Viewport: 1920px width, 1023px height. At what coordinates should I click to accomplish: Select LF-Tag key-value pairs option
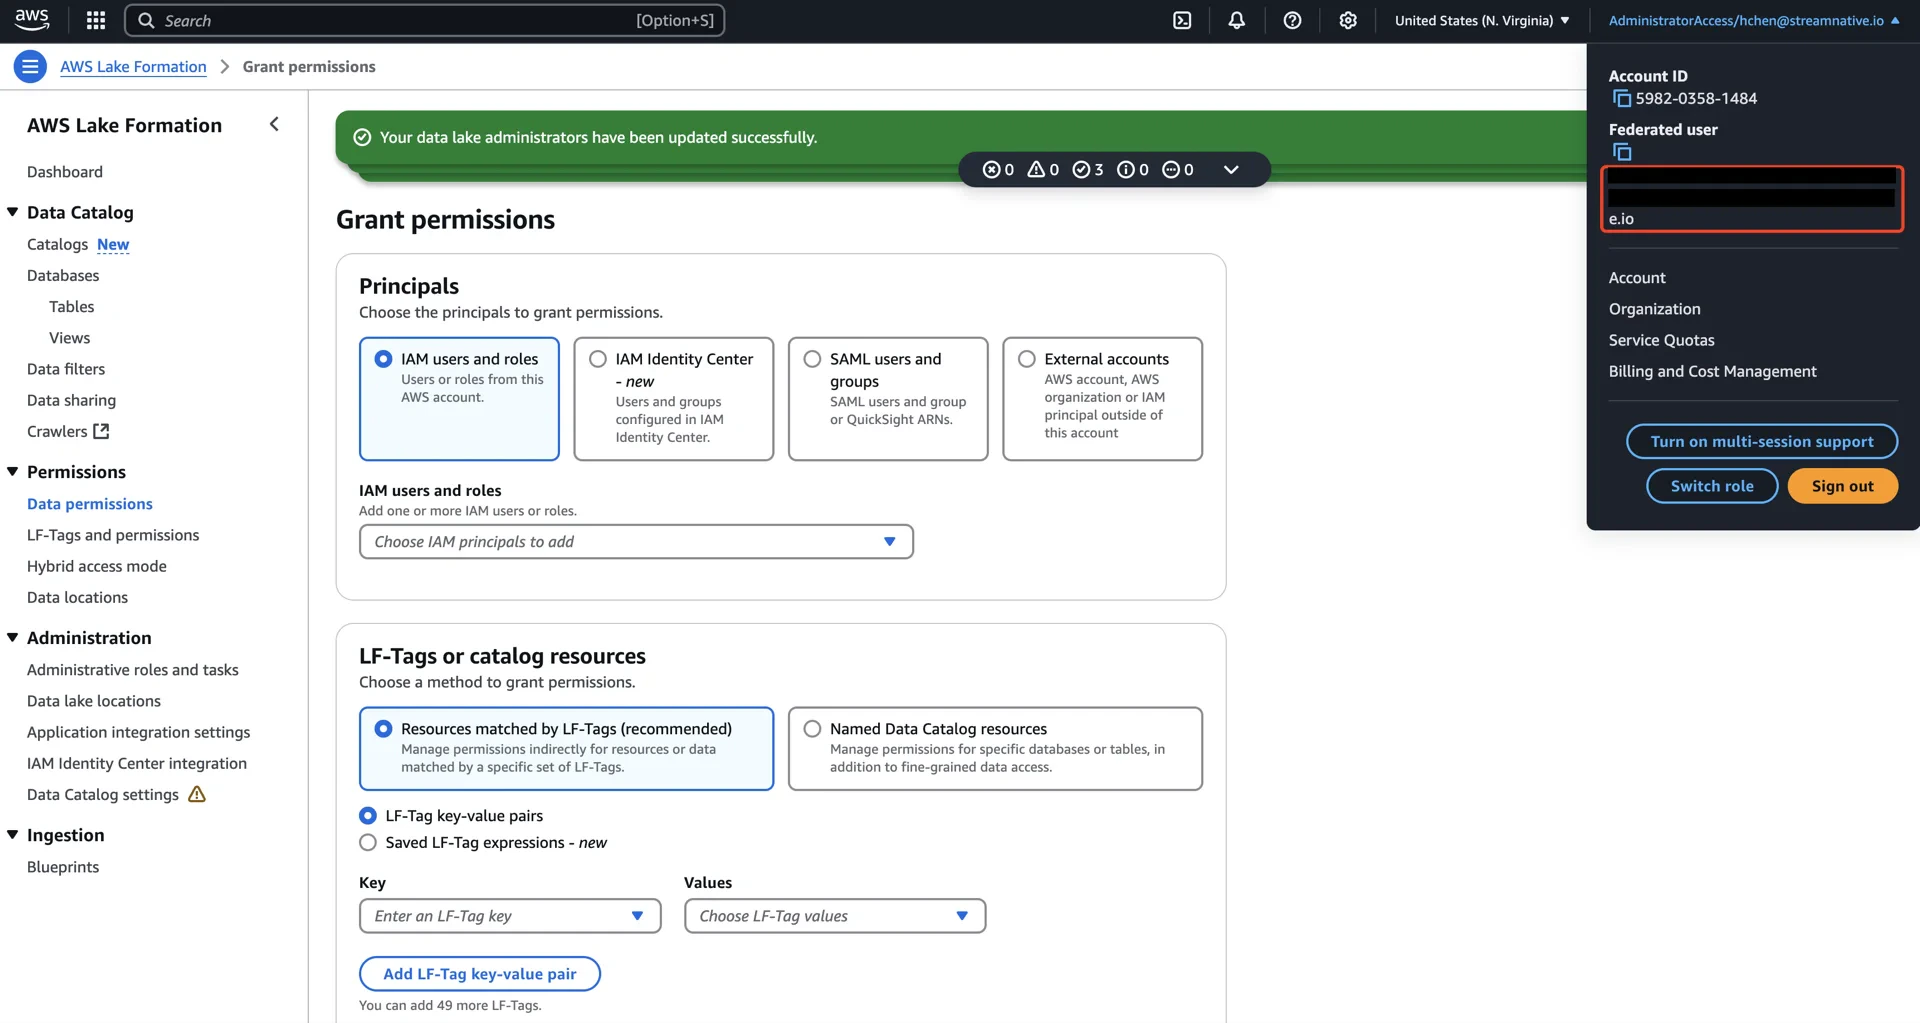(x=368, y=816)
